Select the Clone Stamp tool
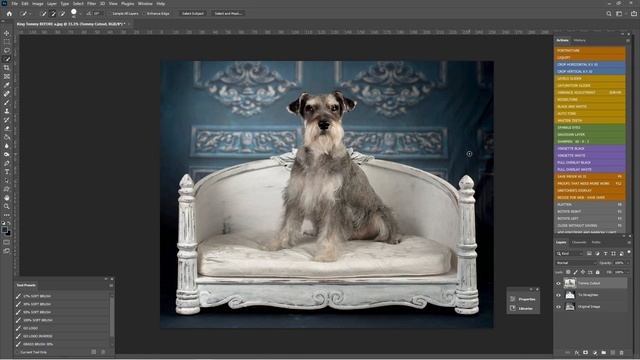This screenshot has width=640, height=360. coord(7,111)
